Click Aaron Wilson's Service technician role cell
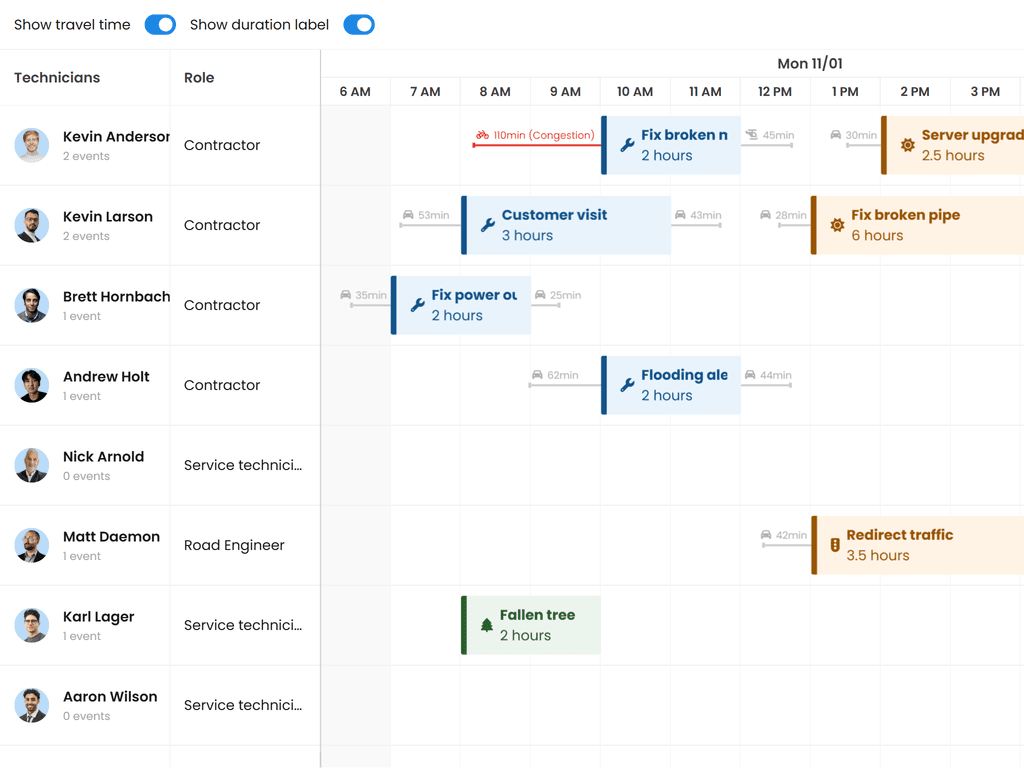 243,705
